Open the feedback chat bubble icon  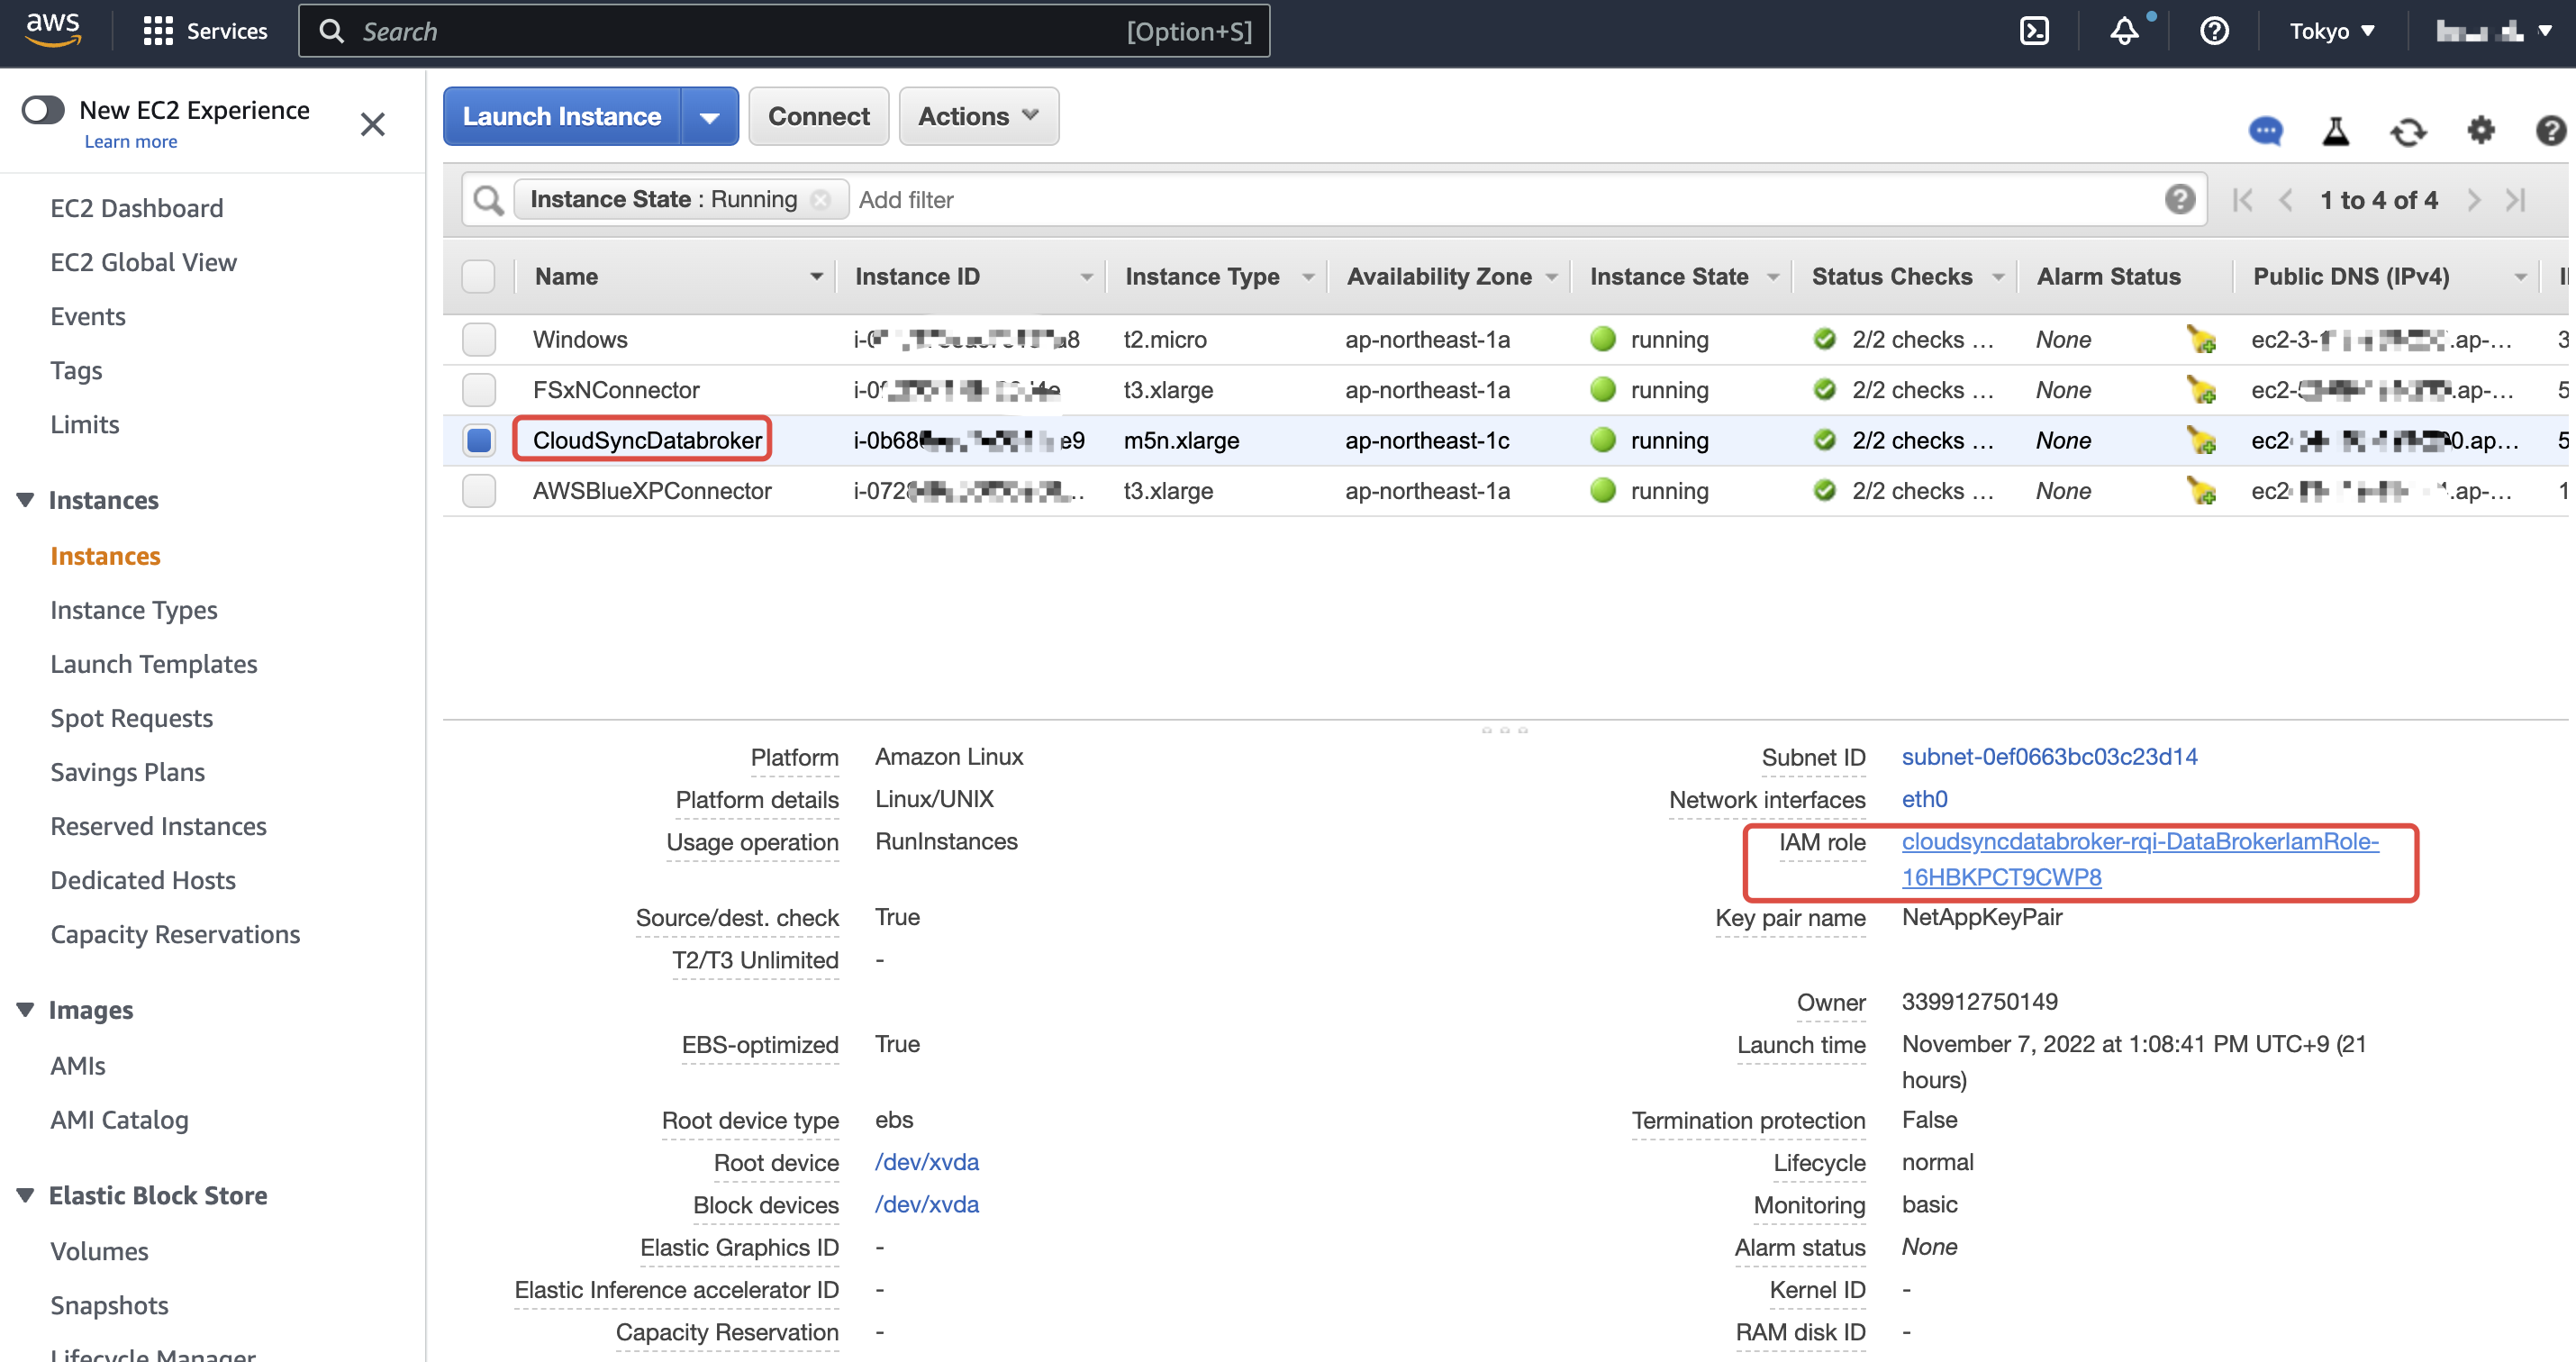2266,131
